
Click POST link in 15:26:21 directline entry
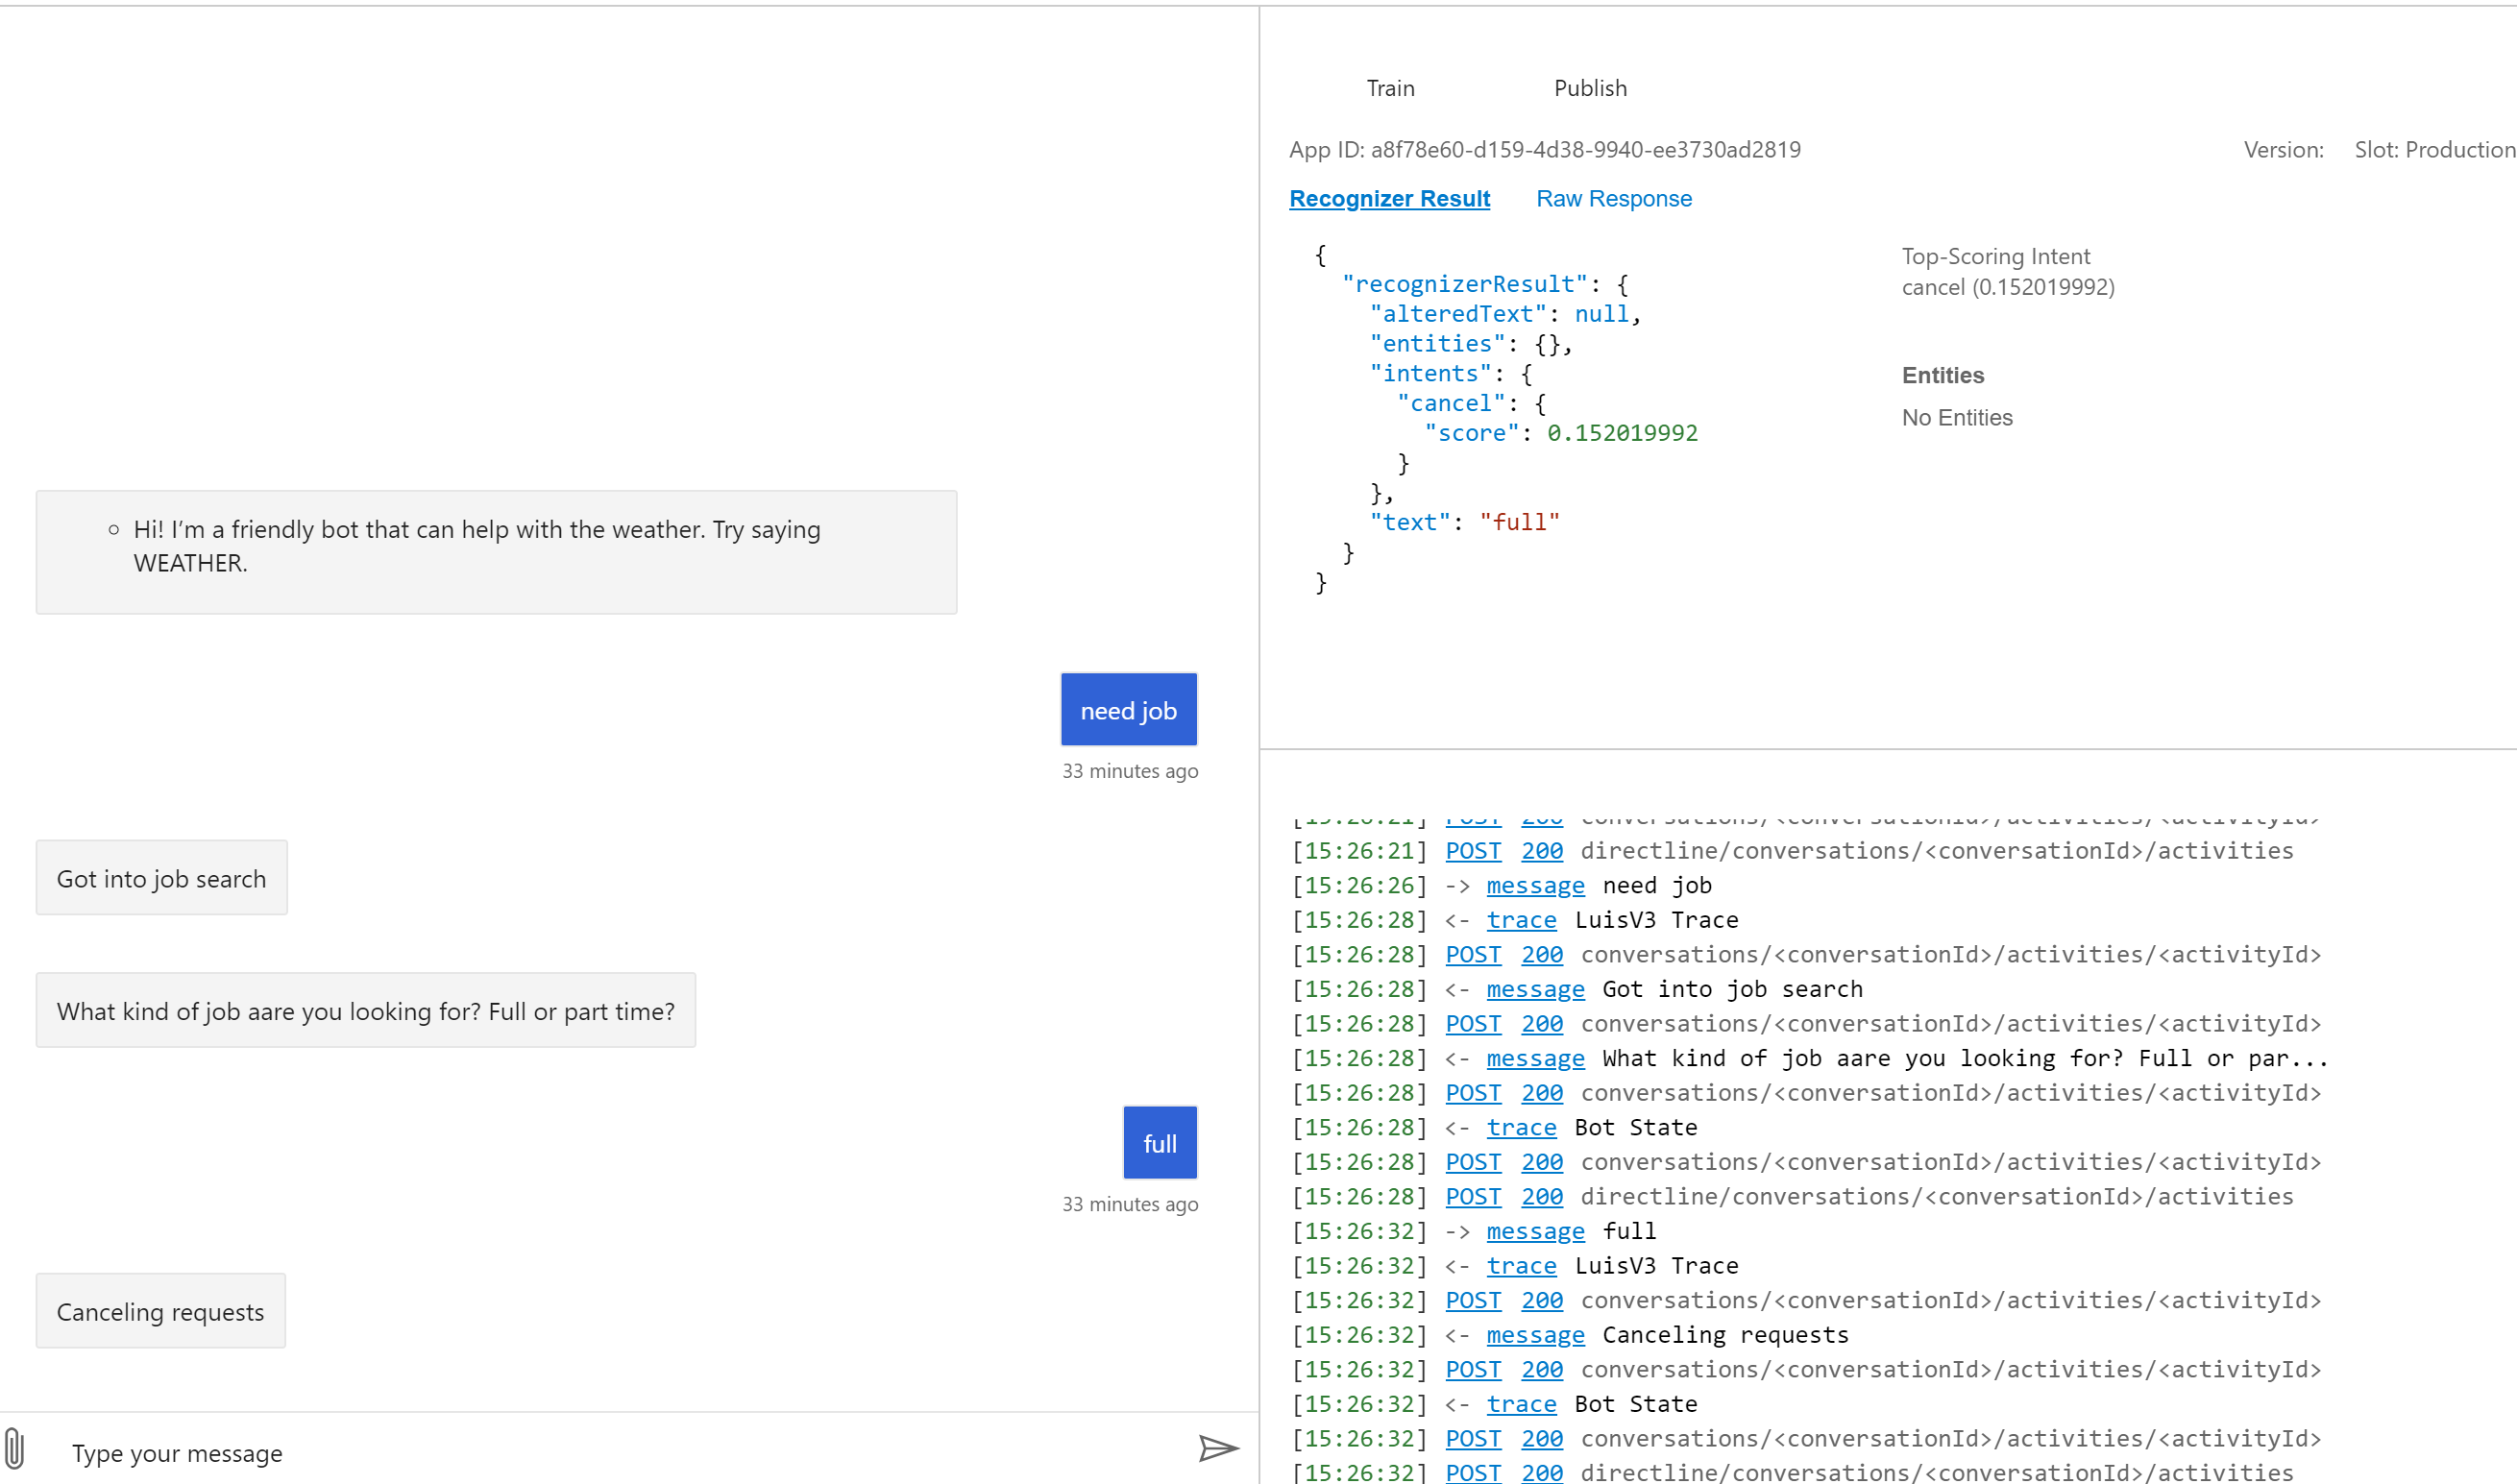point(1472,851)
